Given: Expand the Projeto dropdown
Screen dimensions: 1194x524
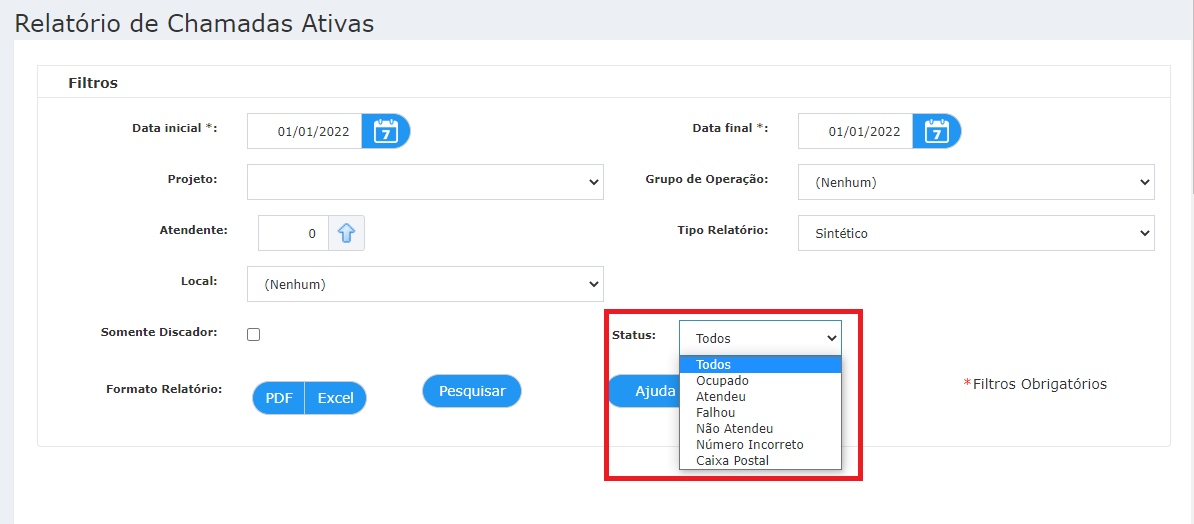Looking at the screenshot, I should pyautogui.click(x=425, y=182).
